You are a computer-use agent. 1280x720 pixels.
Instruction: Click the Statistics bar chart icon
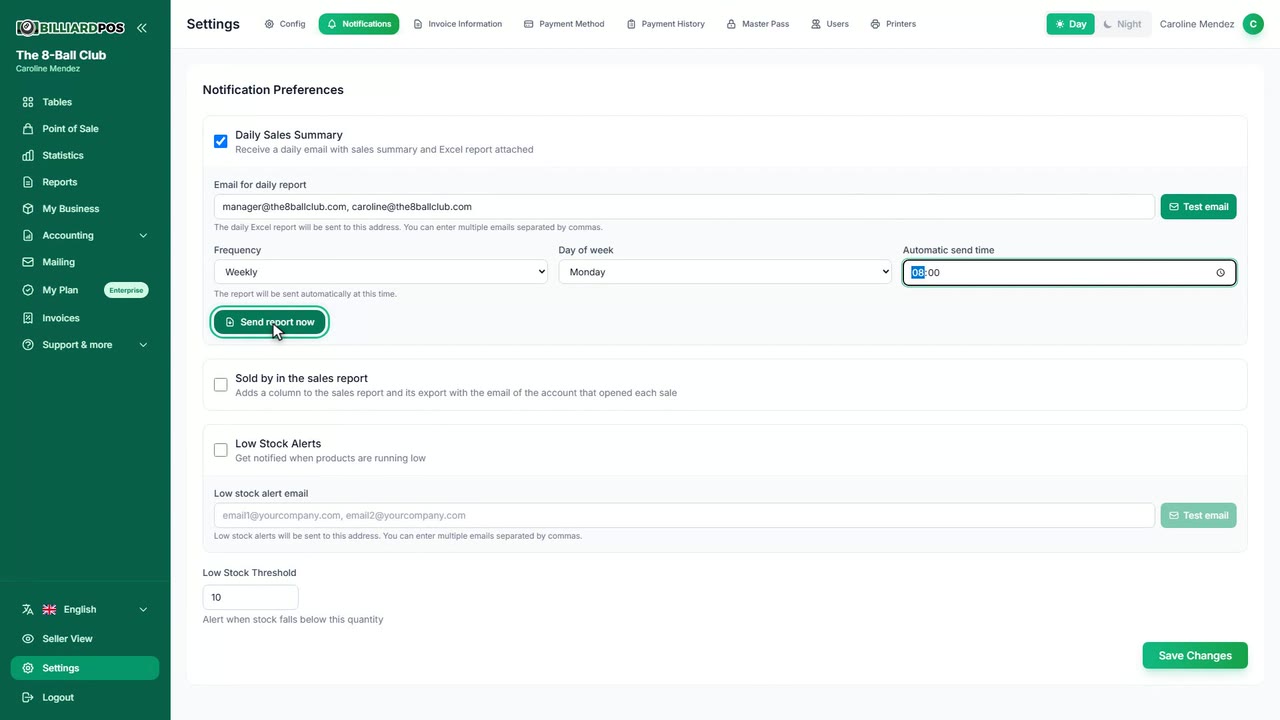coord(28,156)
